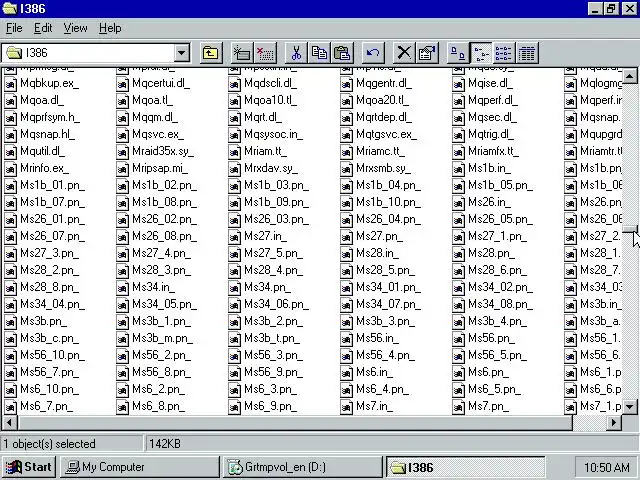Select the file name Ms3b_m.pn_
Screen dimensions: 640x480
click(x=162, y=339)
